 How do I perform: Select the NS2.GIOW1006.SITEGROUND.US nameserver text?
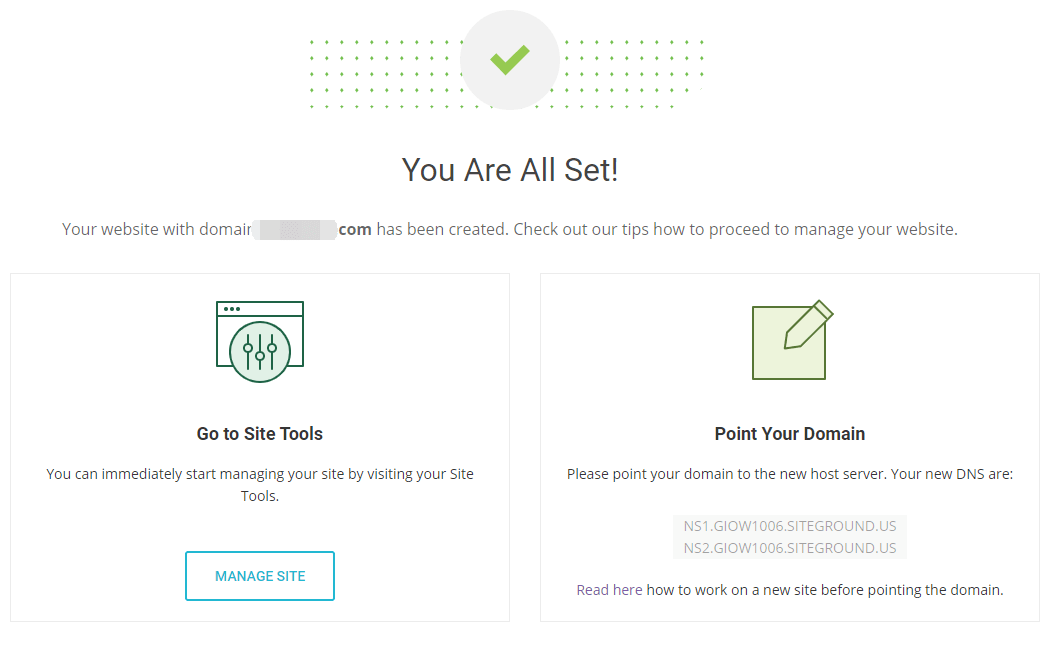pyautogui.click(x=790, y=548)
